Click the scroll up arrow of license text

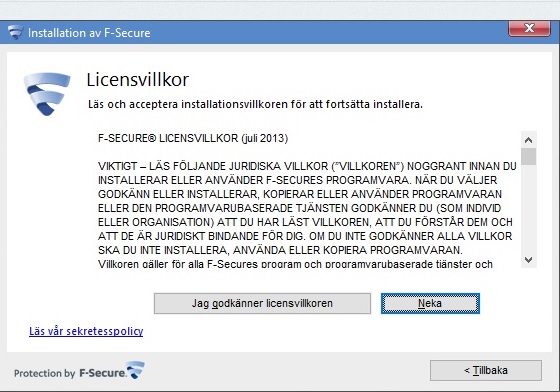click(529, 140)
